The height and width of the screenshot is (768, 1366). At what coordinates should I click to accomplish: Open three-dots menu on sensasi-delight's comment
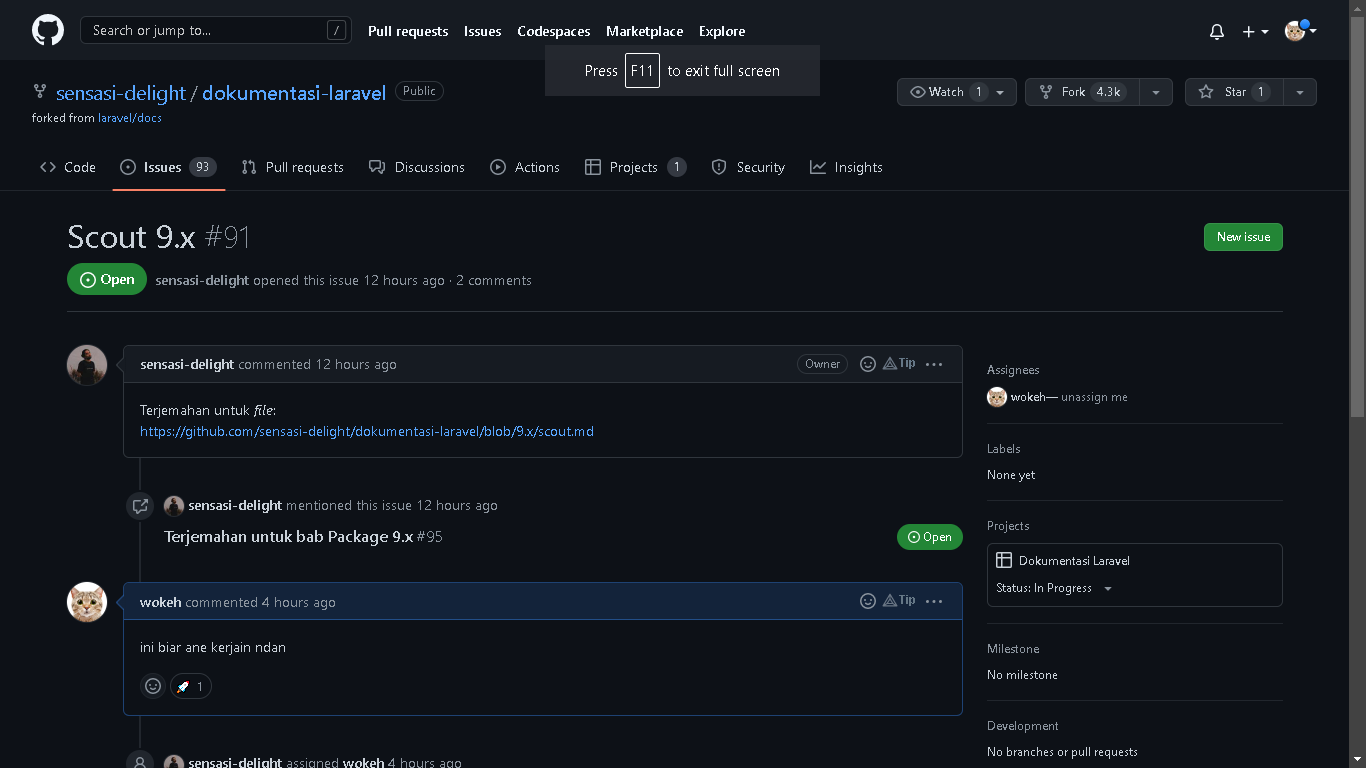934,364
